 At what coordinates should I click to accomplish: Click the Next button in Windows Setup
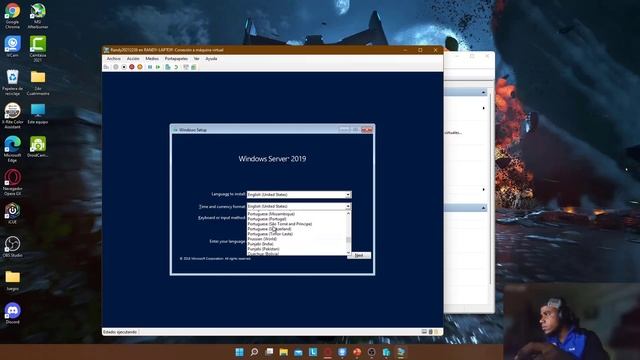point(359,255)
